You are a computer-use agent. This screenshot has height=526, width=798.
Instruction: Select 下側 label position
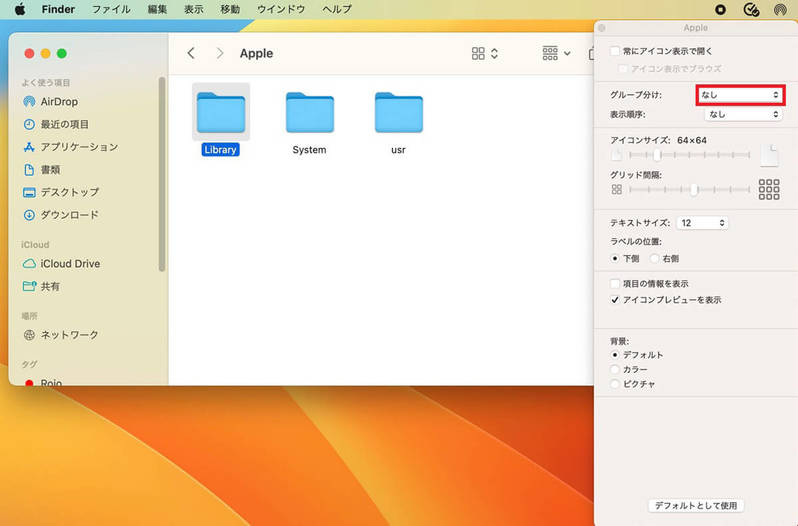[615, 258]
